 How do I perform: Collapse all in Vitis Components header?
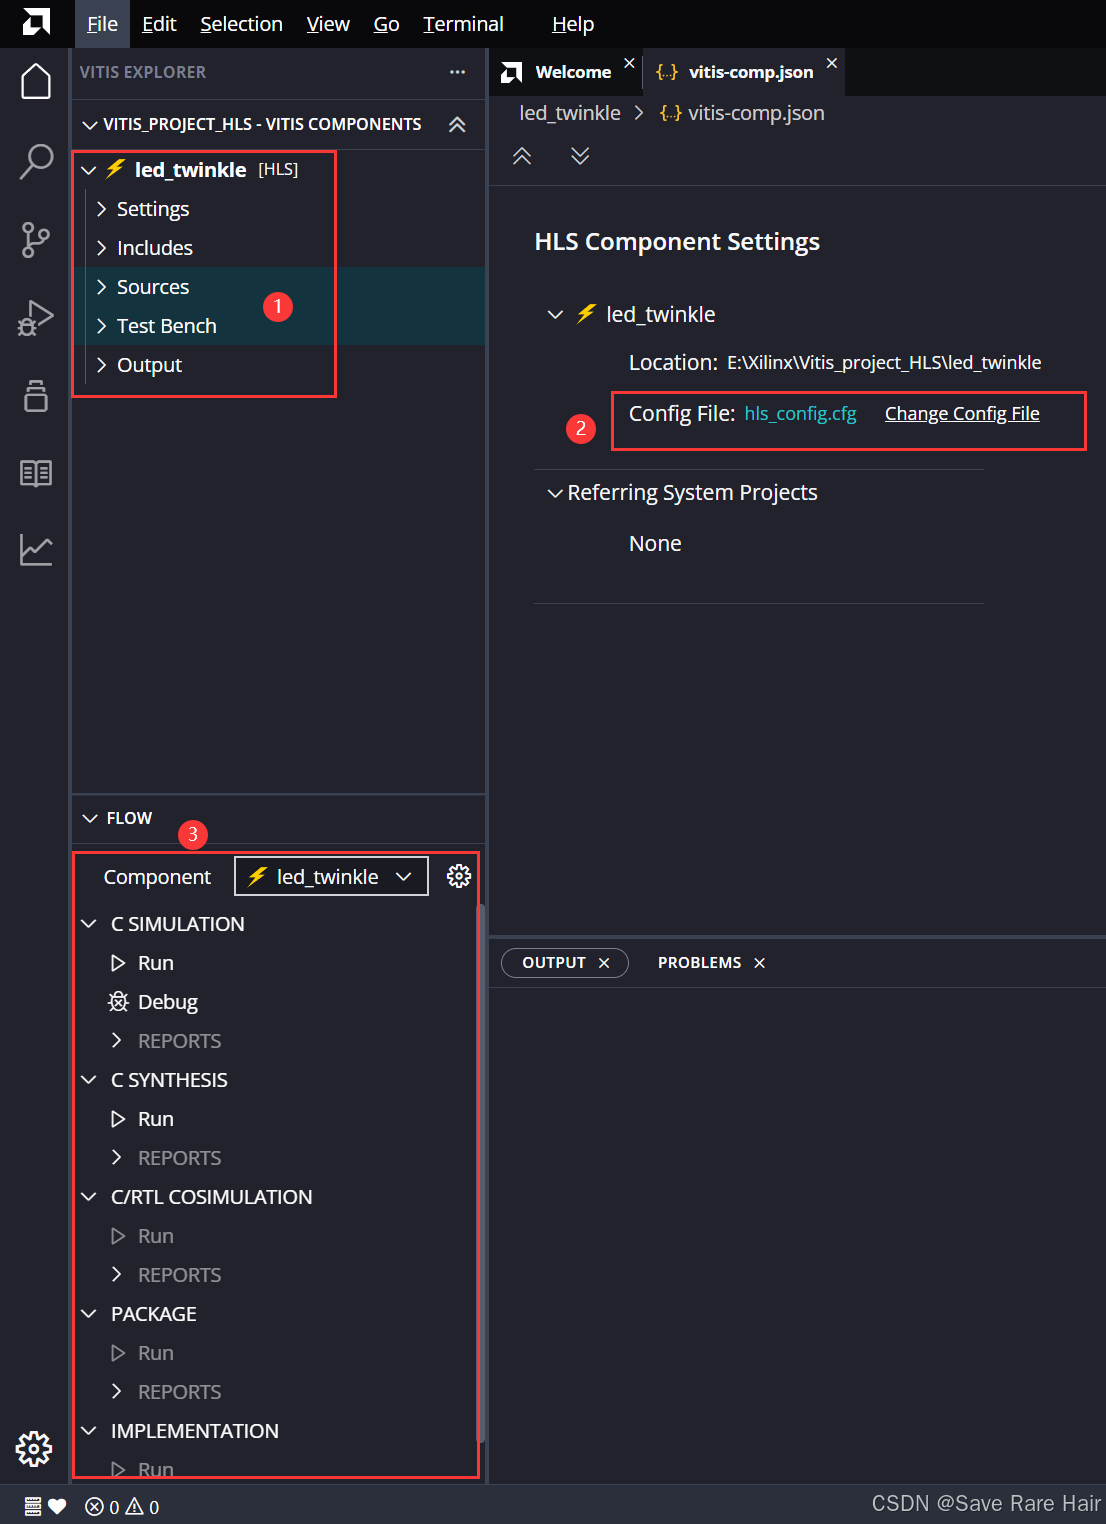pyautogui.click(x=457, y=124)
